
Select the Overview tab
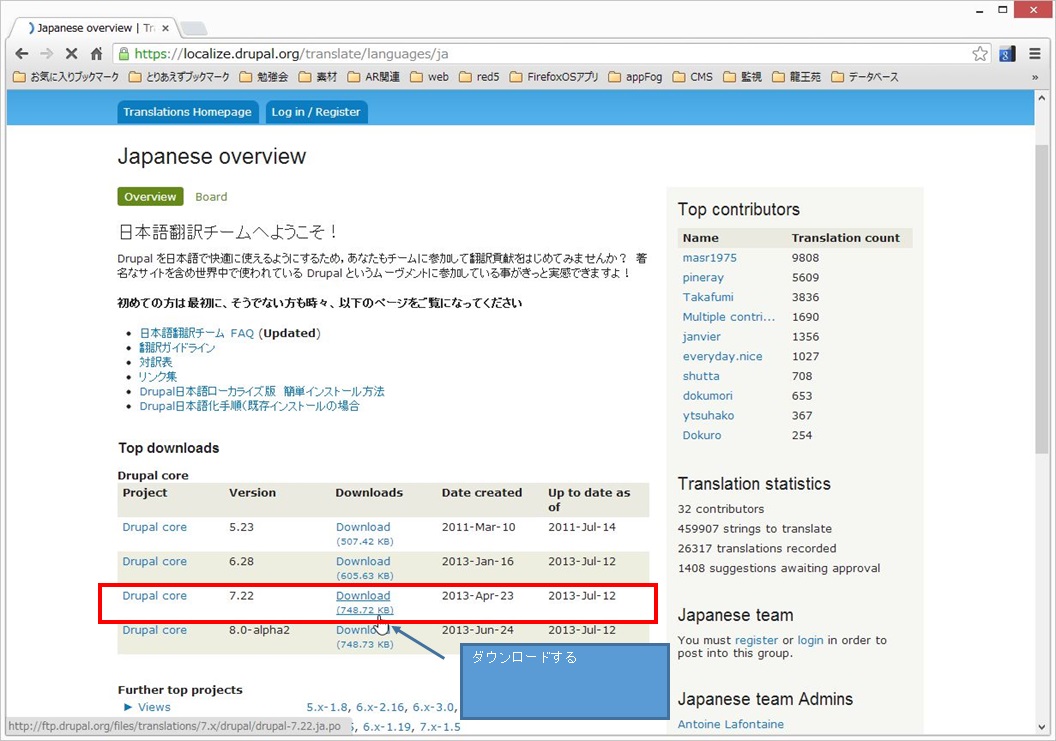[x=150, y=197]
